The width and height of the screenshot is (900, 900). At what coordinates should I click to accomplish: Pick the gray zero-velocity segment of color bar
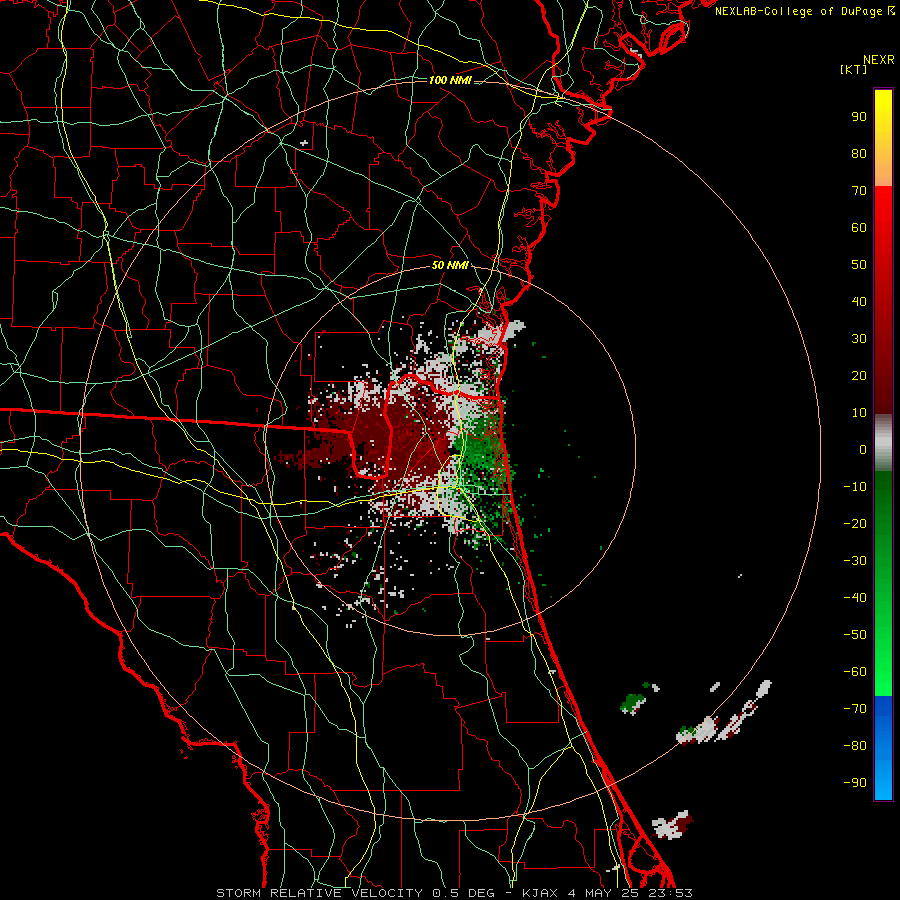[x=883, y=443]
